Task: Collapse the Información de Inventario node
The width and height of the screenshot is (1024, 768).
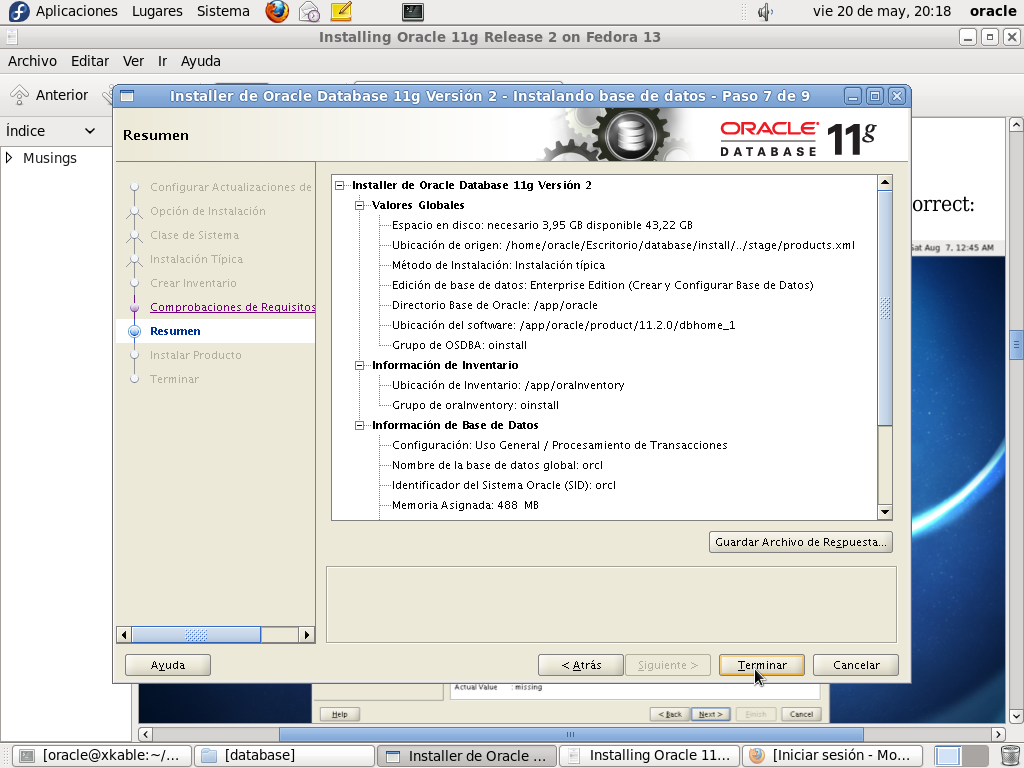Action: click(359, 365)
